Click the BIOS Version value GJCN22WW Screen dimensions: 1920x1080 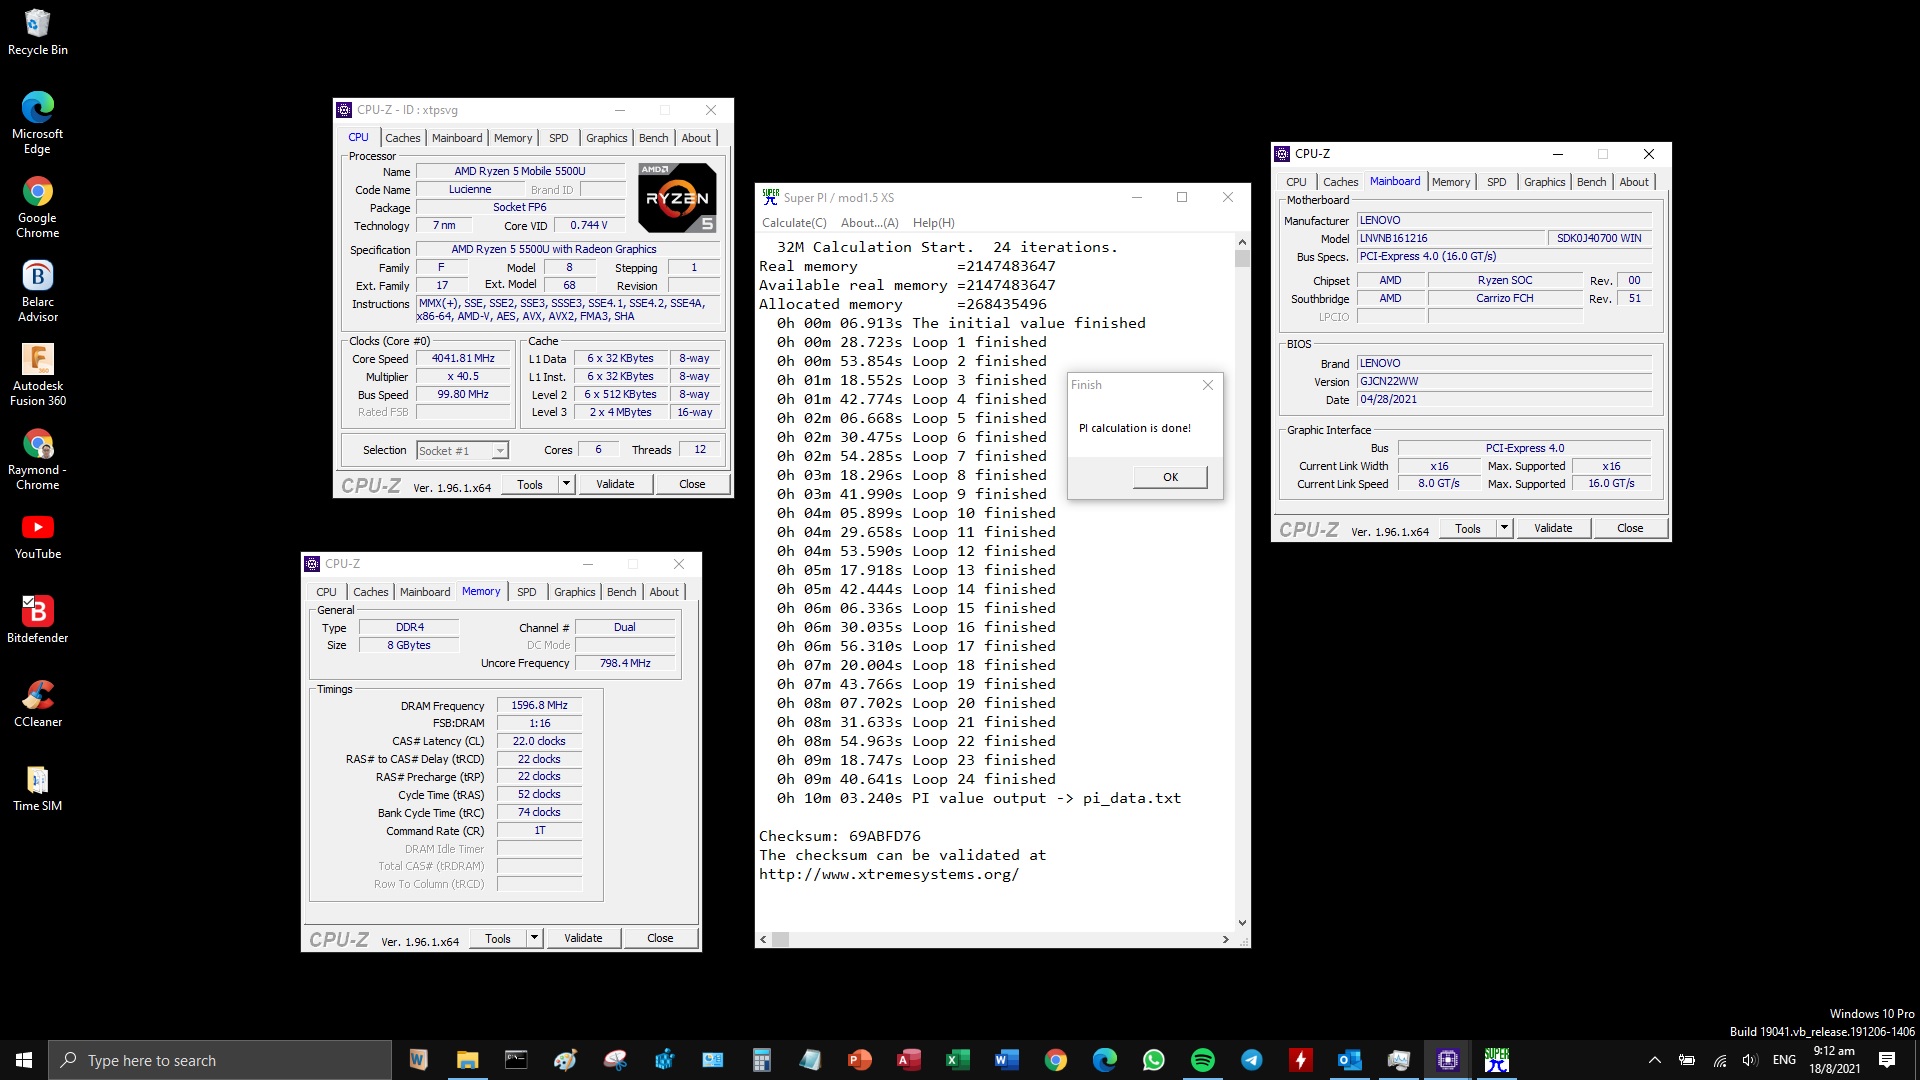[x=1504, y=381]
